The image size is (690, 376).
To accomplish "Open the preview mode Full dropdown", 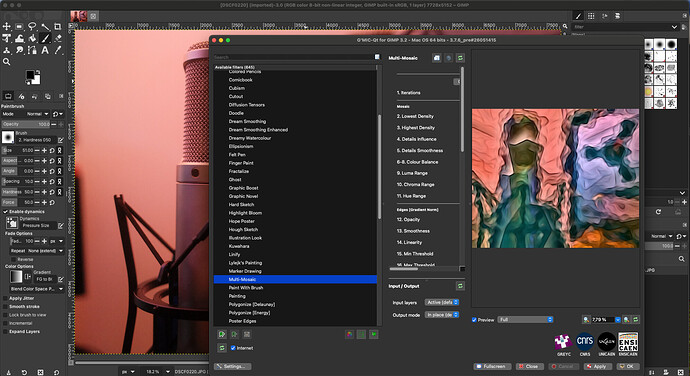I will (x=525, y=320).
